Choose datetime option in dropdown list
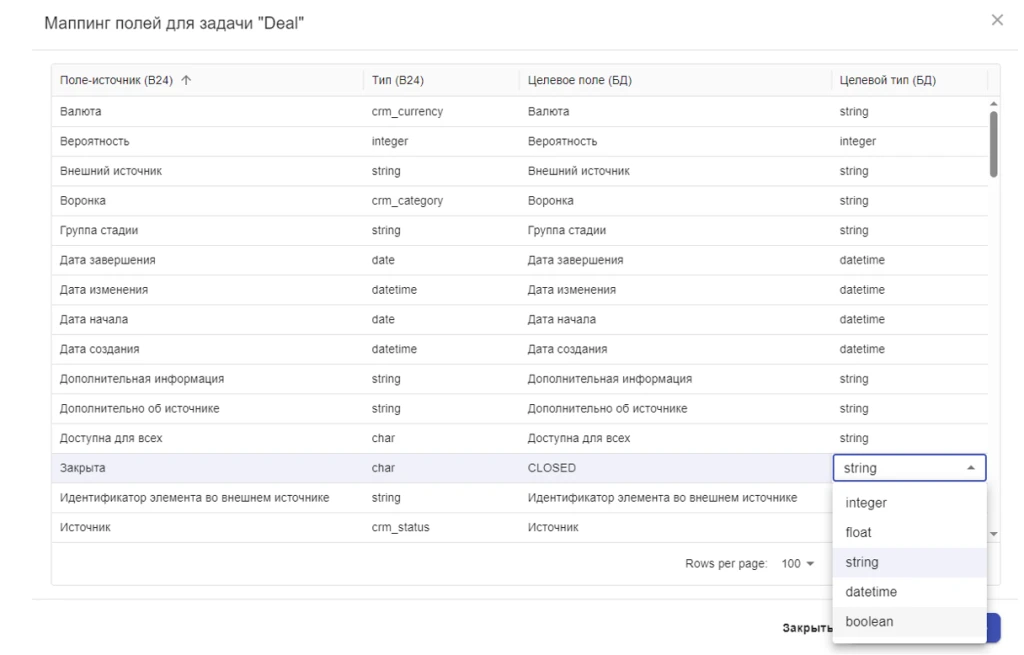Screen dimensions: 1024x655 tap(871, 592)
